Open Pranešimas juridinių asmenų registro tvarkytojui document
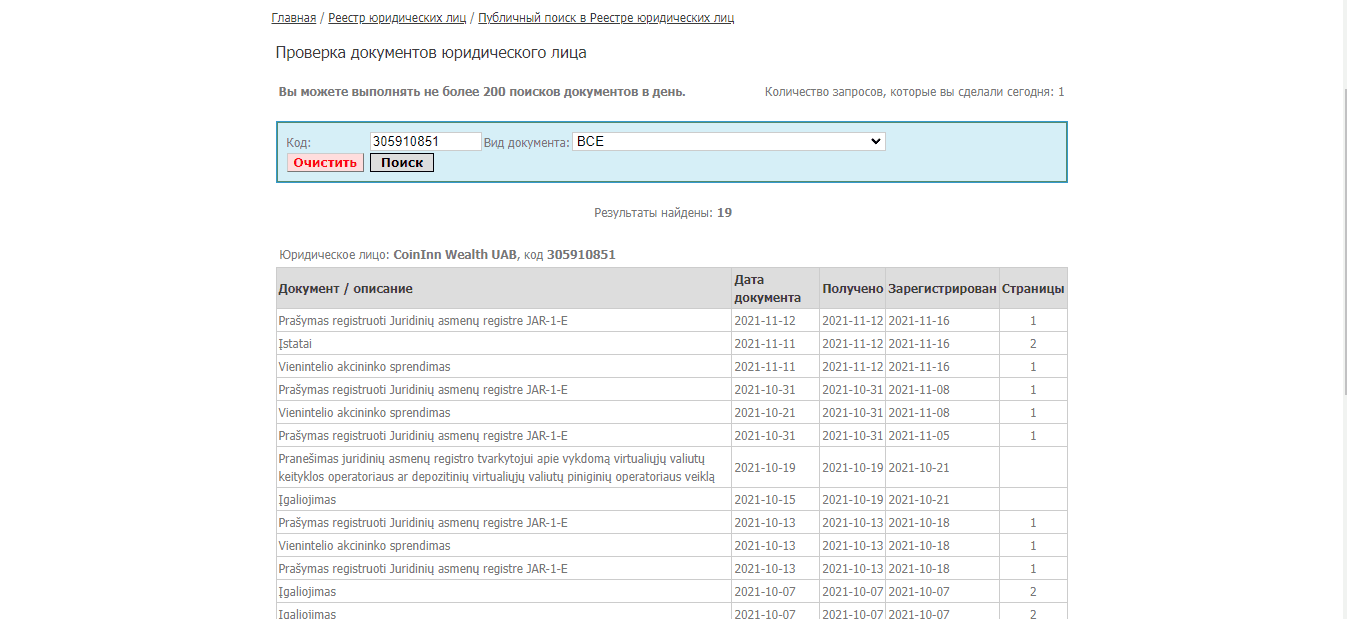 [496, 467]
